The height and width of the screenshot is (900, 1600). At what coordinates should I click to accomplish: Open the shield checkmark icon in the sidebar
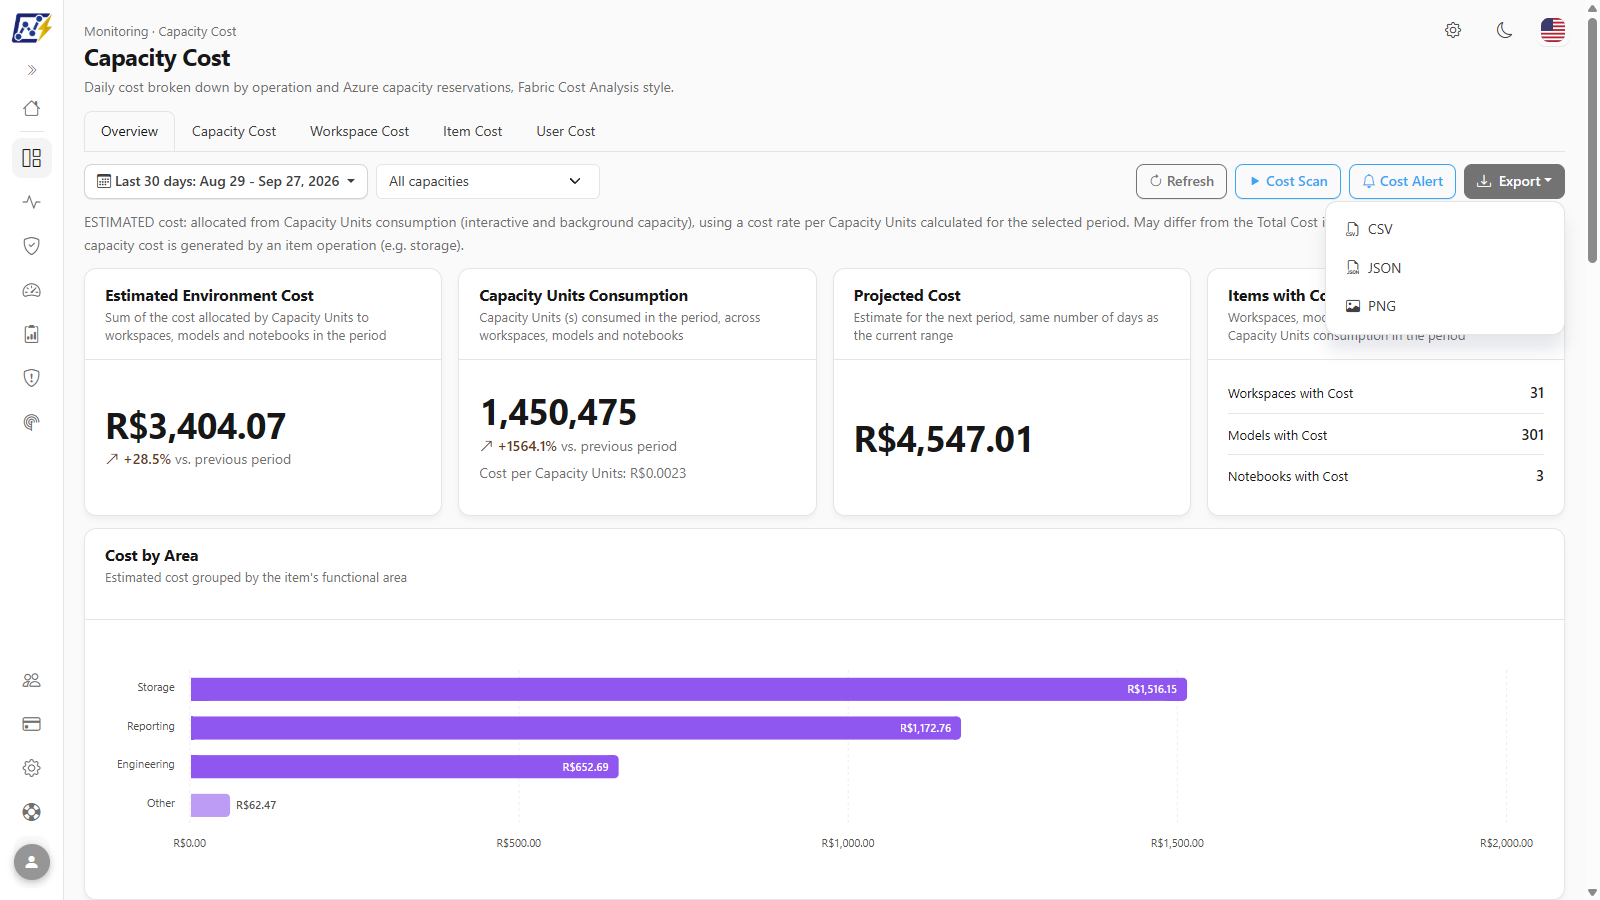tap(32, 246)
